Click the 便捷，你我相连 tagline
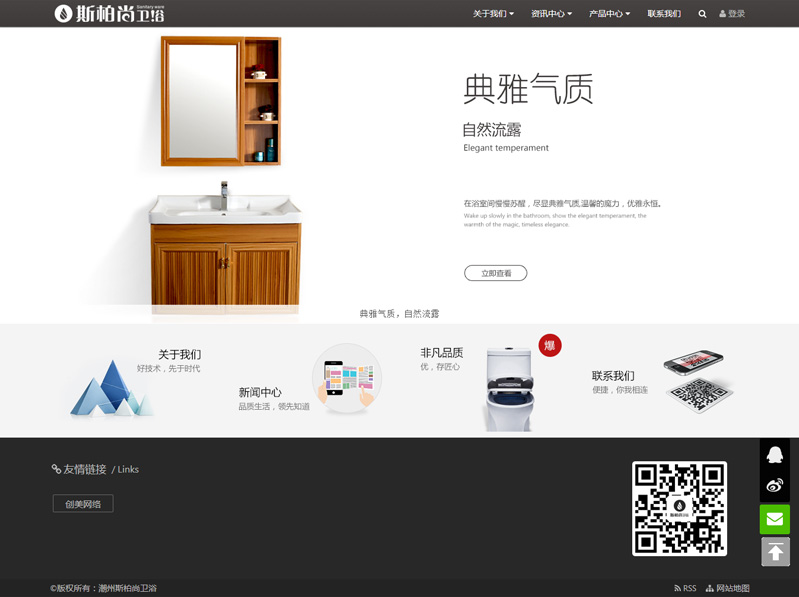The width and height of the screenshot is (799, 597). pyautogui.click(x=620, y=390)
